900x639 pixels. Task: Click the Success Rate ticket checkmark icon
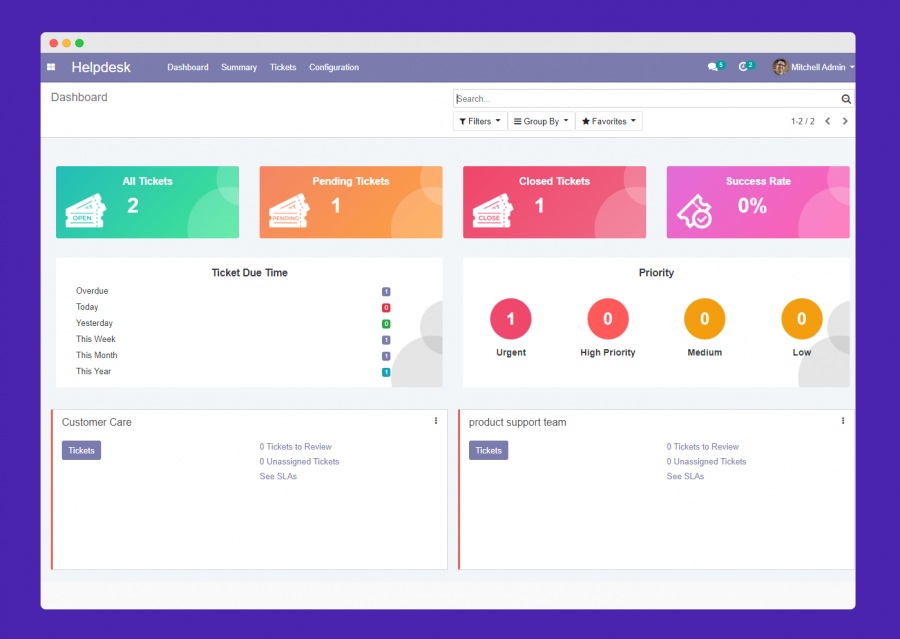[x=695, y=211]
